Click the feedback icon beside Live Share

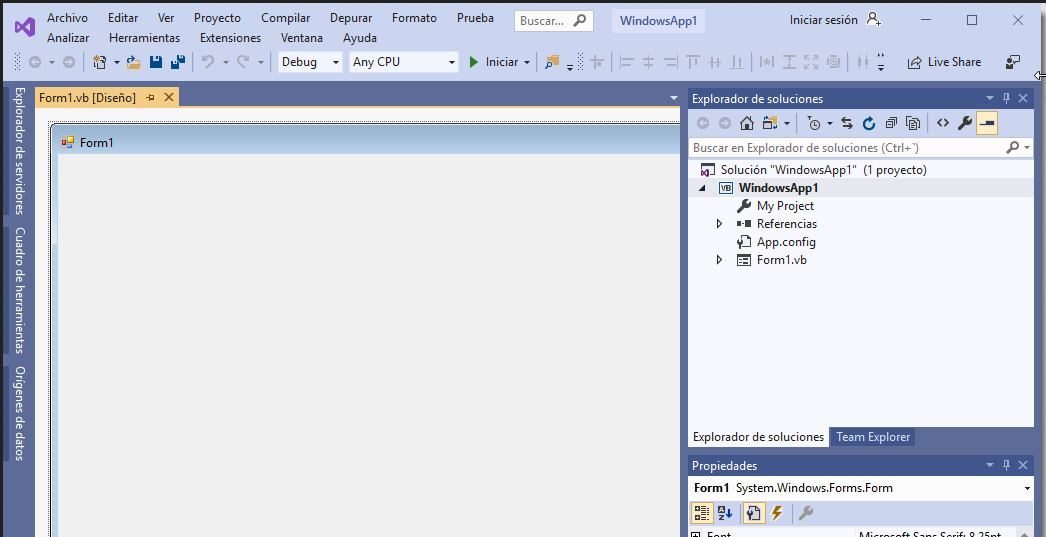1013,62
